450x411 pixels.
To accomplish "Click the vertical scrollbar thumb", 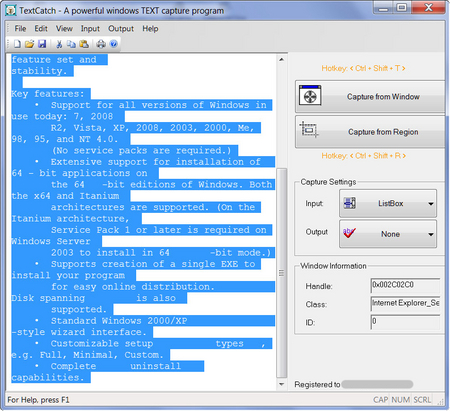I will click(x=282, y=273).
